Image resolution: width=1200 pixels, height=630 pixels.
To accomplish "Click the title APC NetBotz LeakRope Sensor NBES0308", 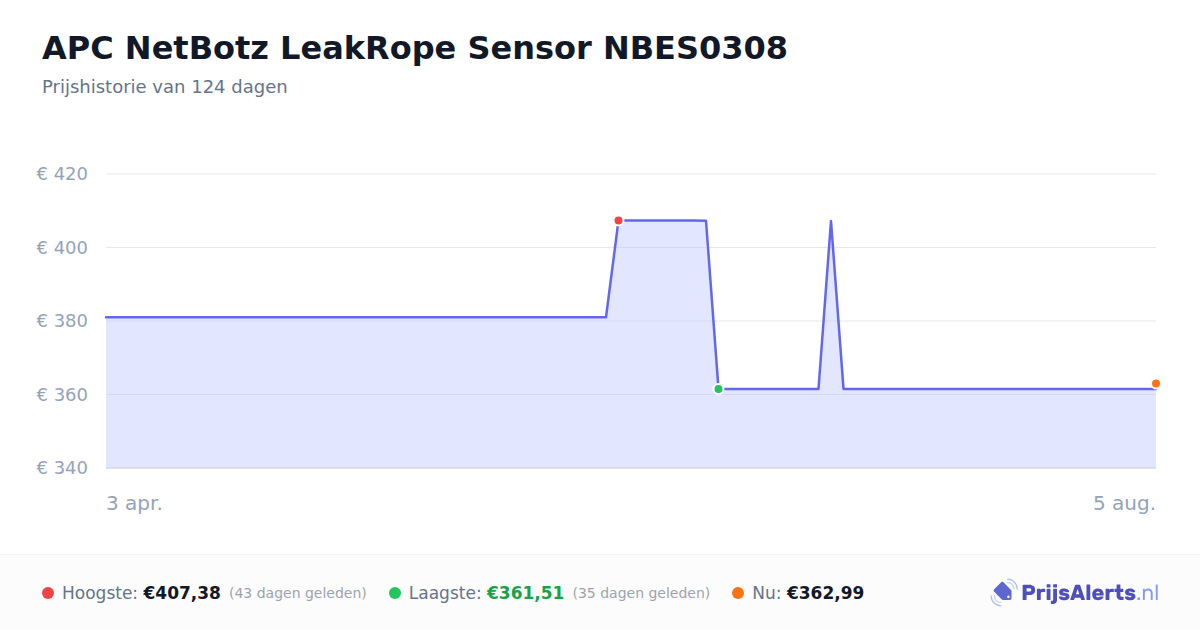I will click(415, 47).
